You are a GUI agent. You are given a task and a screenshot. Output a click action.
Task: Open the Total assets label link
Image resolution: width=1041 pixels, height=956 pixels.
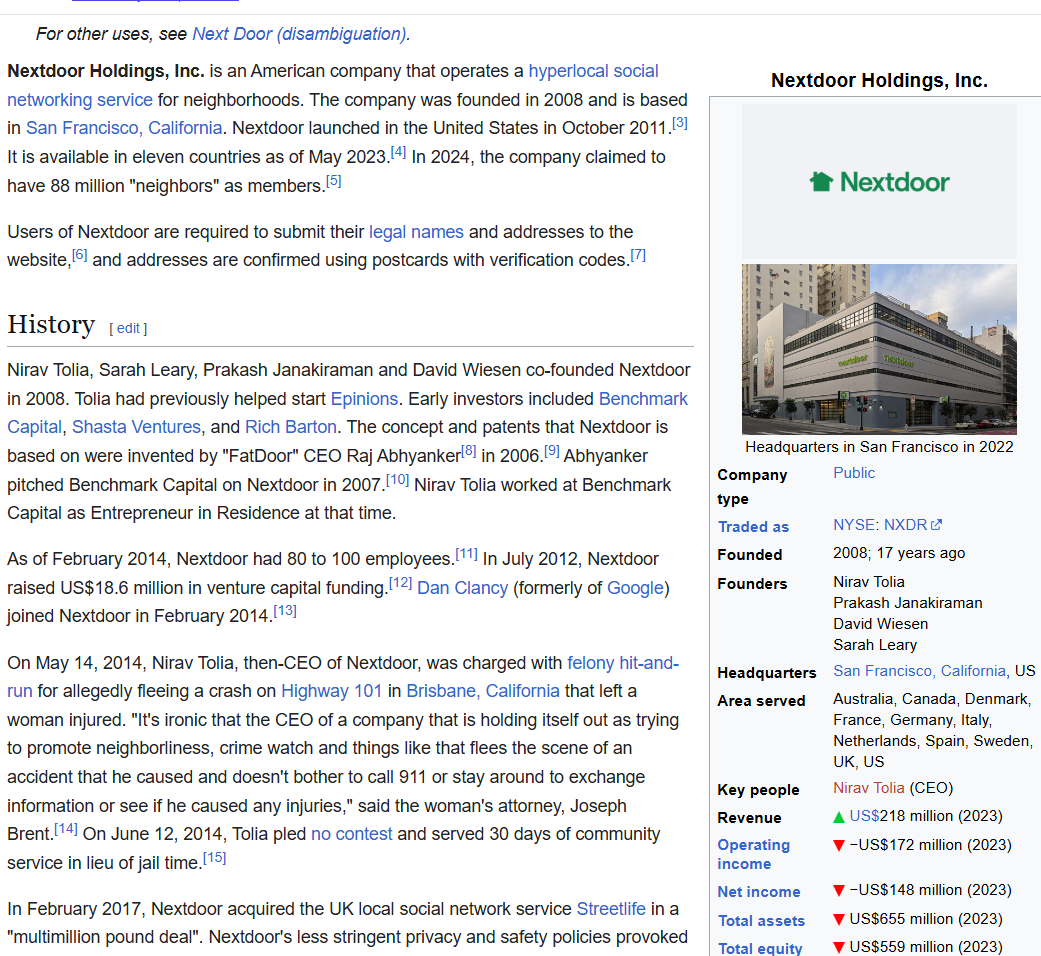pos(761,921)
